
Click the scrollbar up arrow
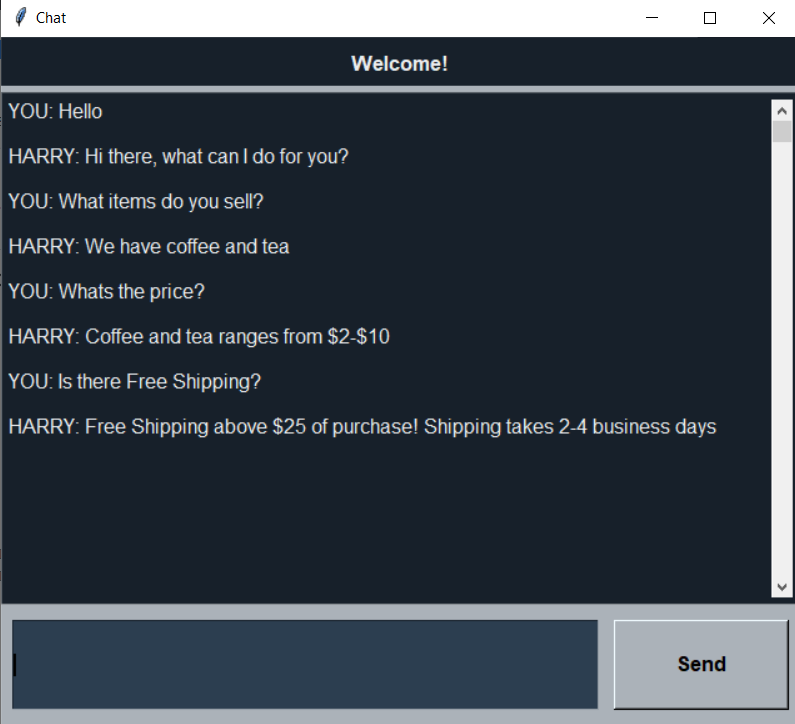(782, 111)
